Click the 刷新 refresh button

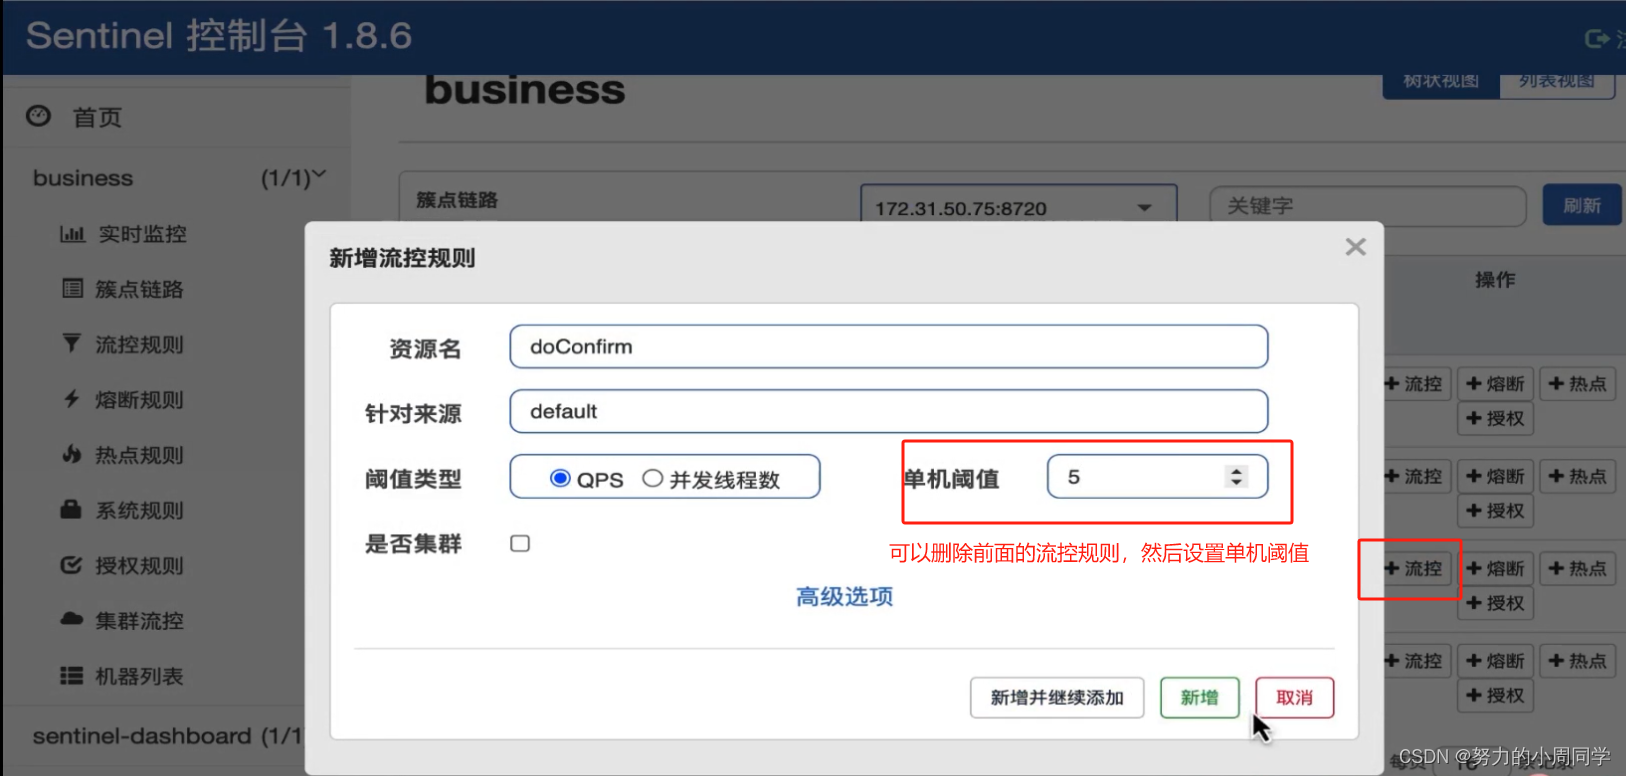click(1582, 206)
